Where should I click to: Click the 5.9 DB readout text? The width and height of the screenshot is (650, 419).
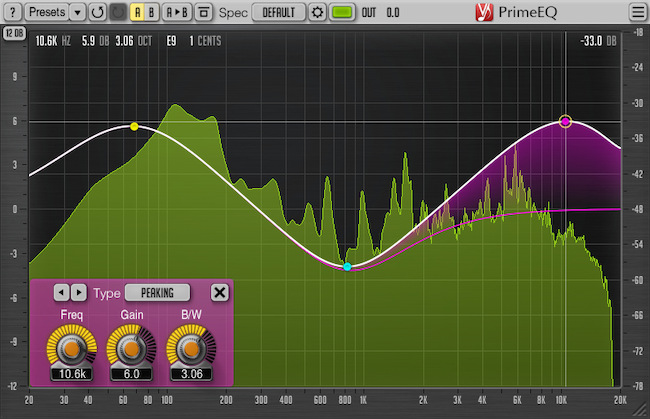[95, 41]
